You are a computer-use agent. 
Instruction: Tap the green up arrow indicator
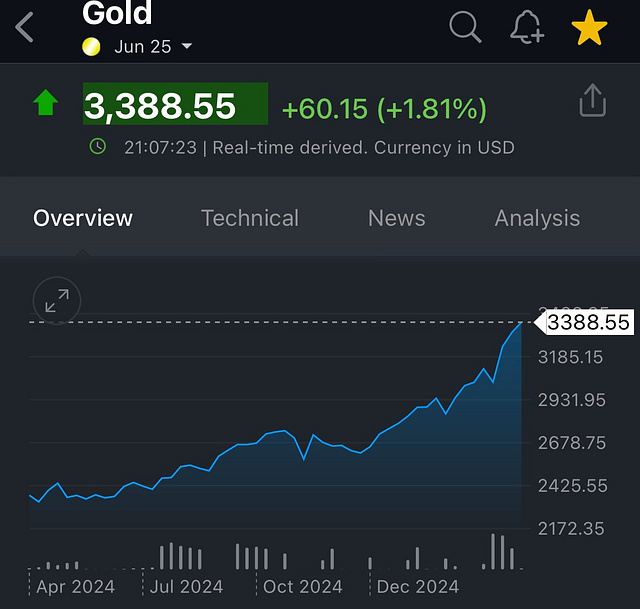coord(46,103)
